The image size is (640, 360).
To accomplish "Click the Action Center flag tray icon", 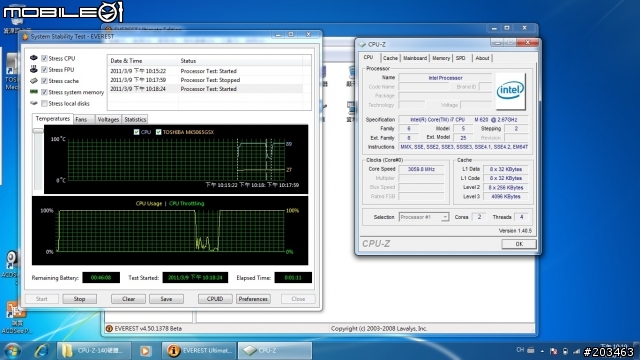I will (x=554, y=351).
